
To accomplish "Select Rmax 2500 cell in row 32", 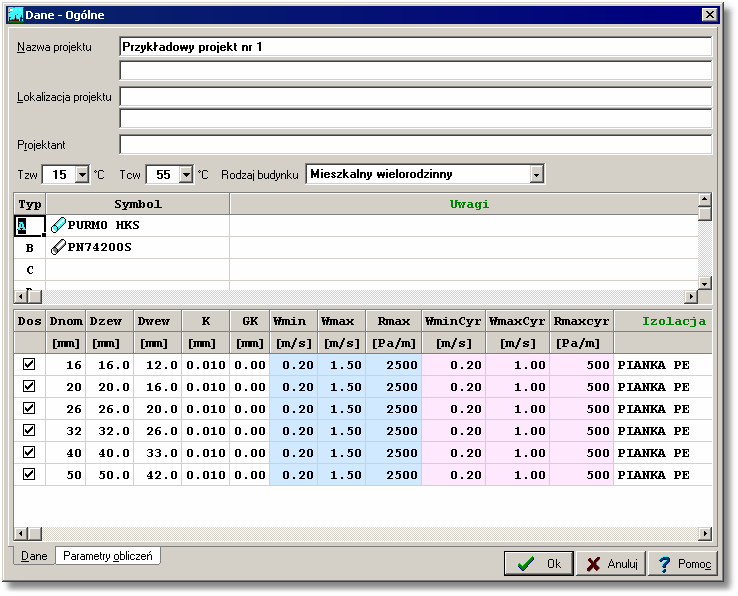I will [394, 431].
